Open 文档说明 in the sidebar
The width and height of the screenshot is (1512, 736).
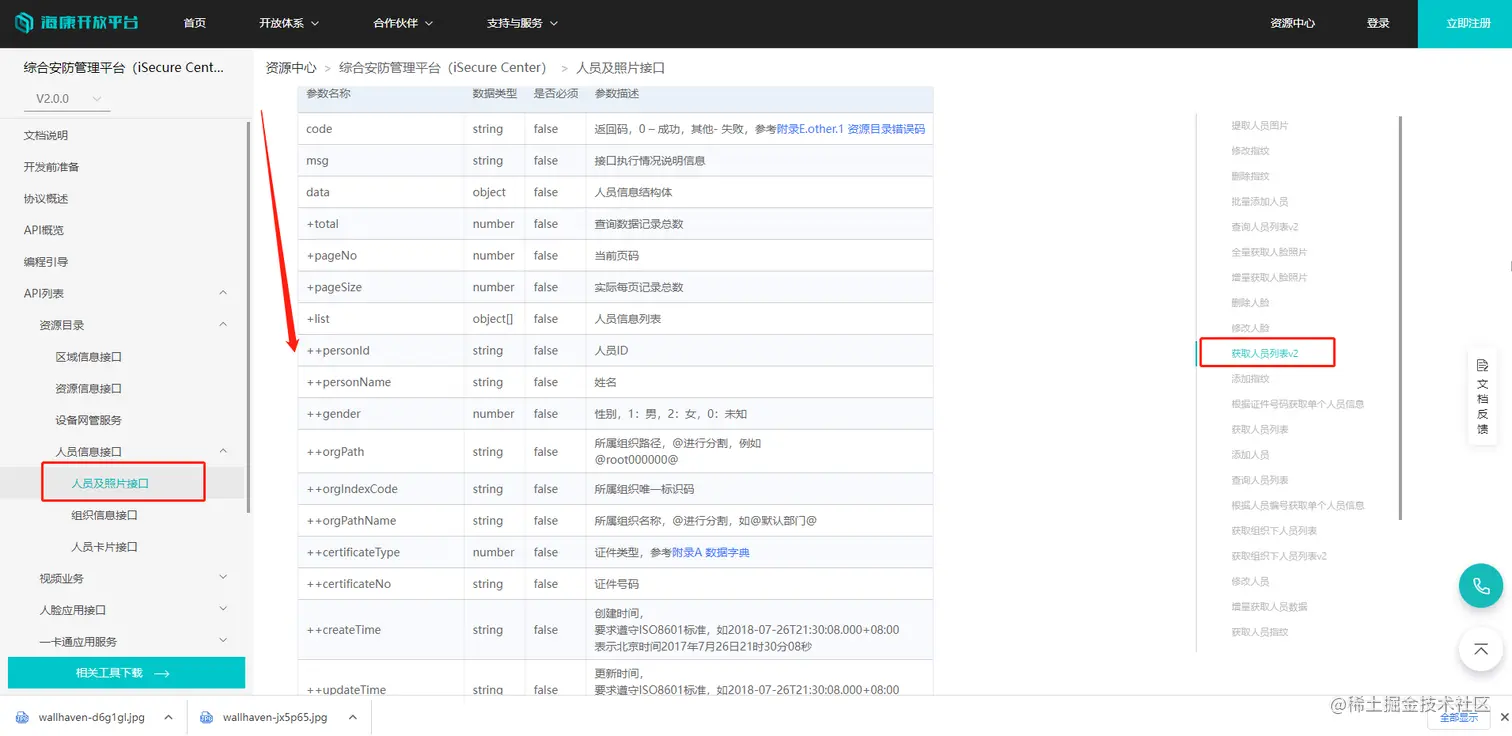[46, 135]
